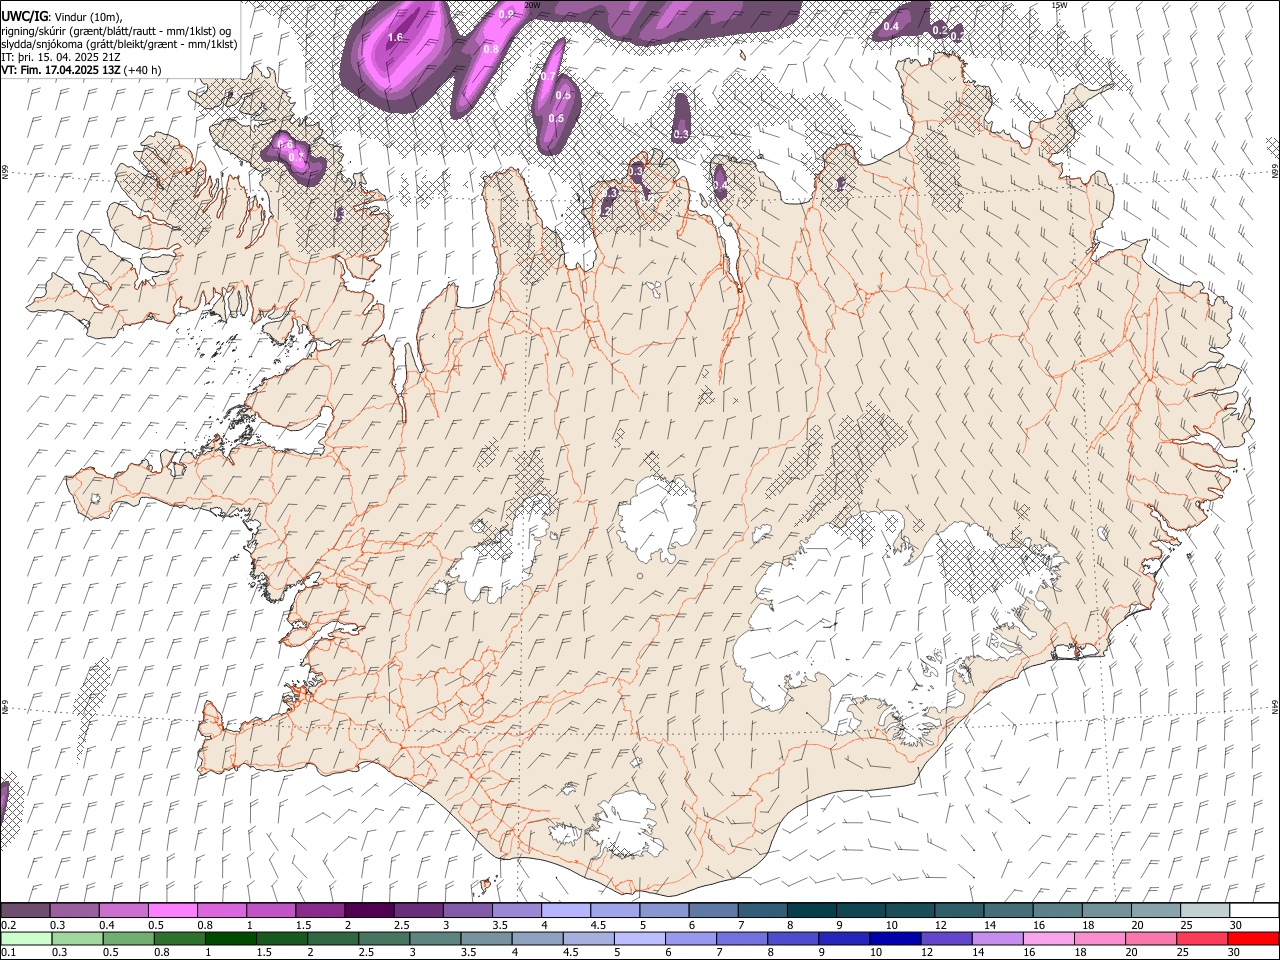Viewport: 1280px width, 960px height.
Task: Click the 1.6 snowfall maximum label
Action: coord(394,37)
